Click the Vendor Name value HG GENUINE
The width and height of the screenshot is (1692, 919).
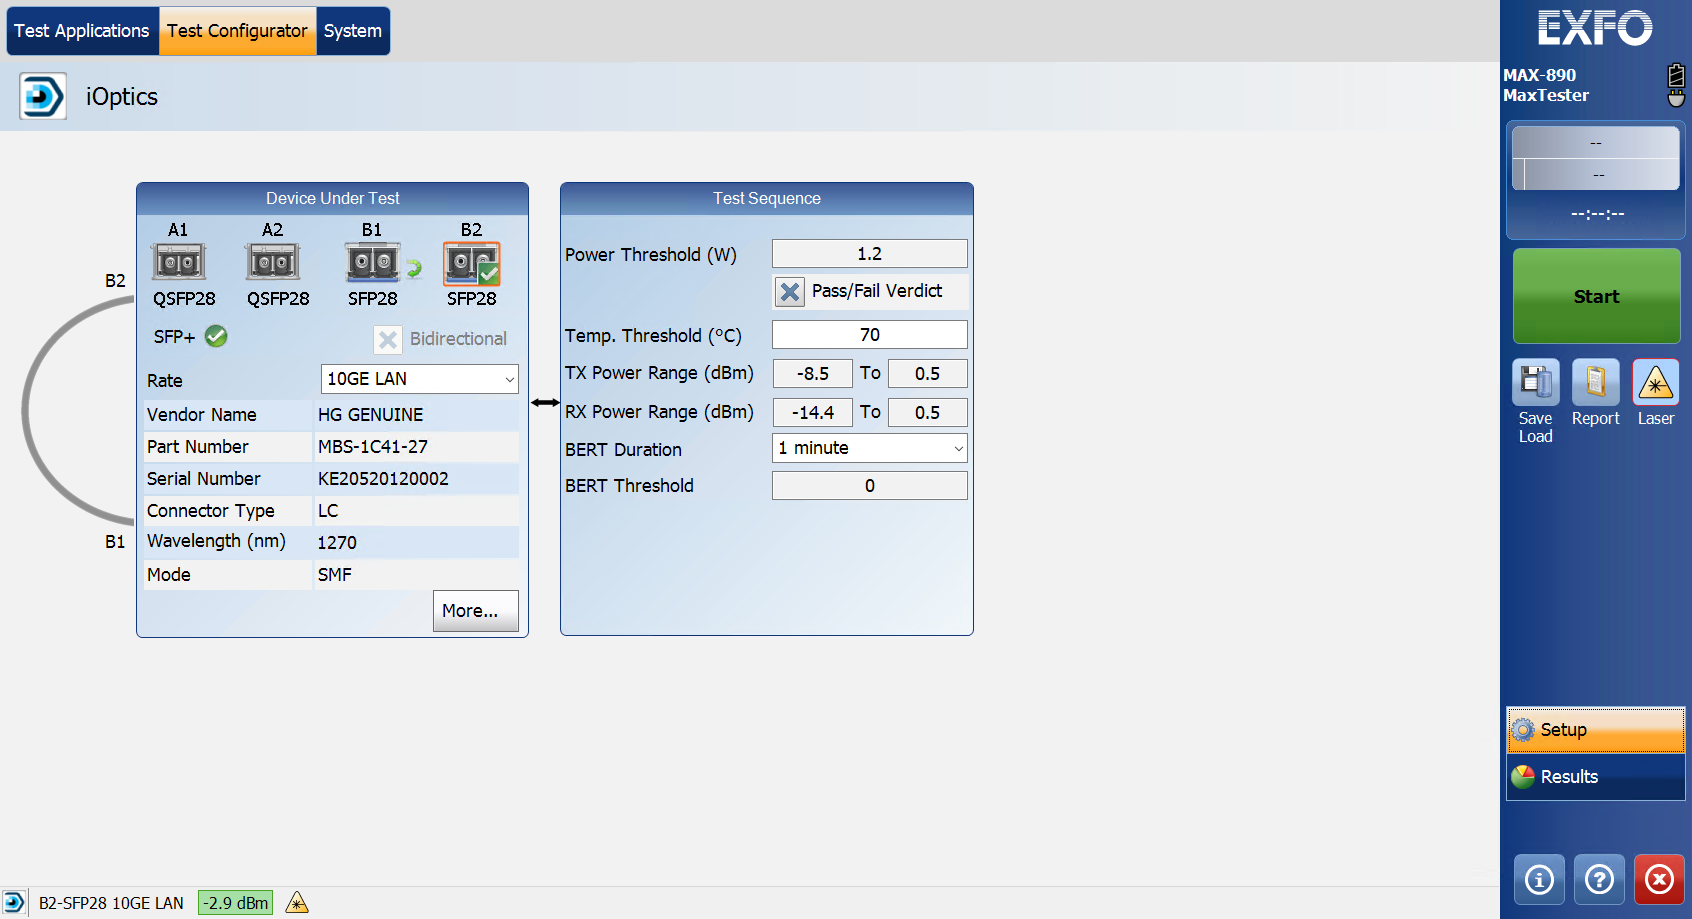coord(371,415)
